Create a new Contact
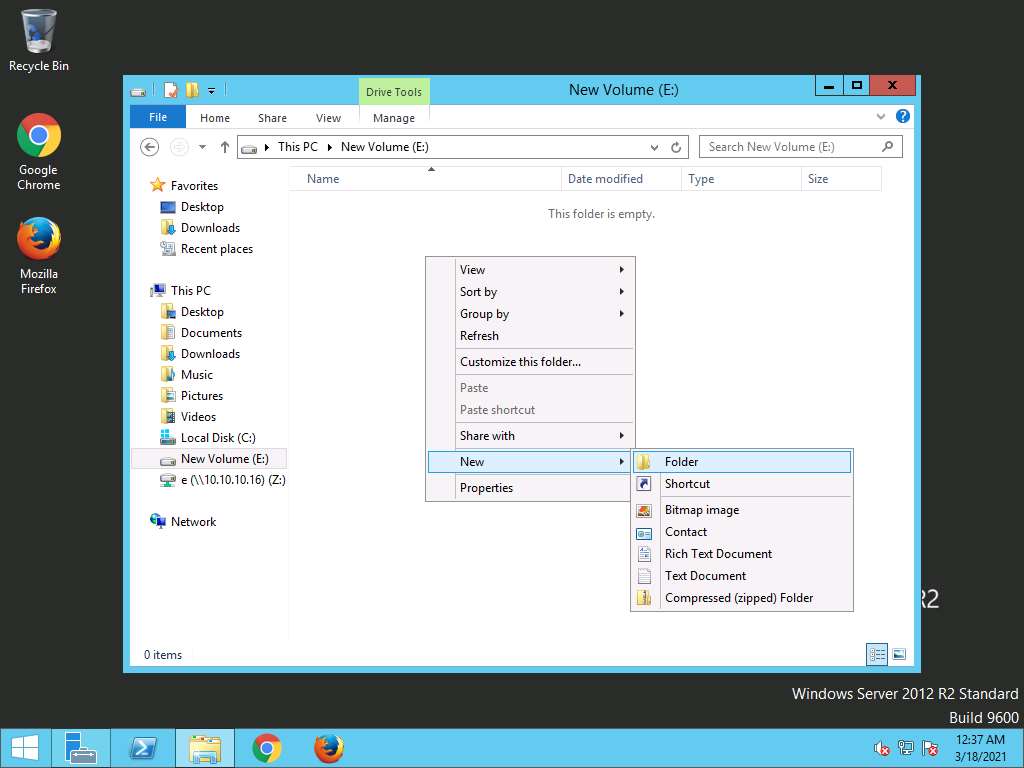 click(x=742, y=532)
